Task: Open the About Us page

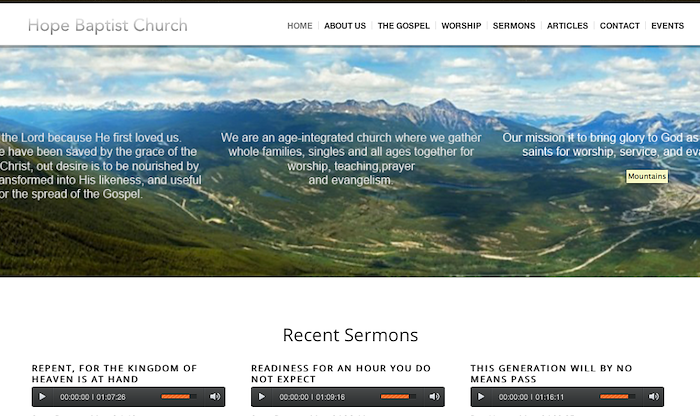Action: pyautogui.click(x=345, y=26)
